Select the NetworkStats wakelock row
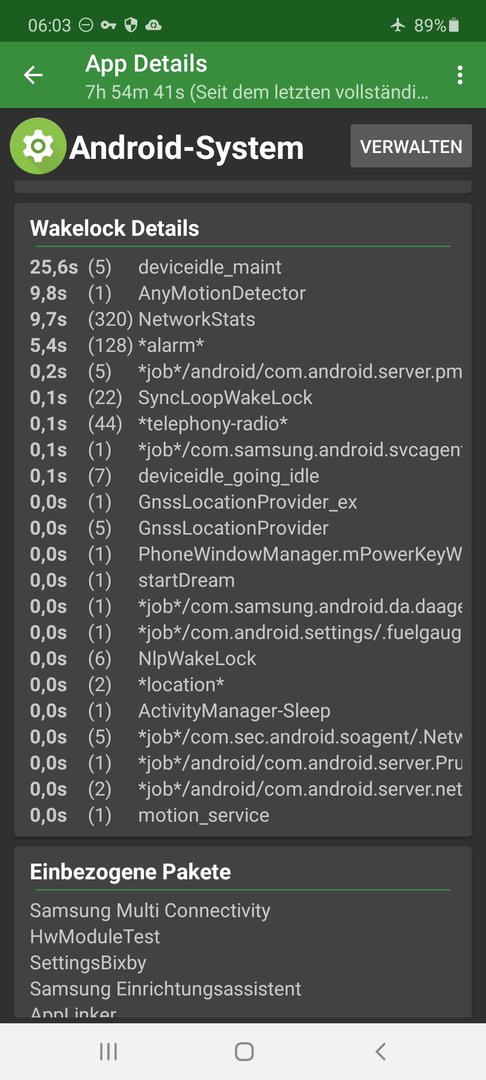The image size is (486, 1080). pos(244,320)
